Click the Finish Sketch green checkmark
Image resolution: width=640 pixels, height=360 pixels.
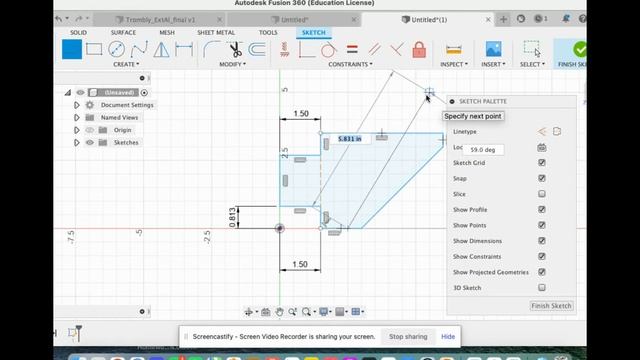[580, 49]
